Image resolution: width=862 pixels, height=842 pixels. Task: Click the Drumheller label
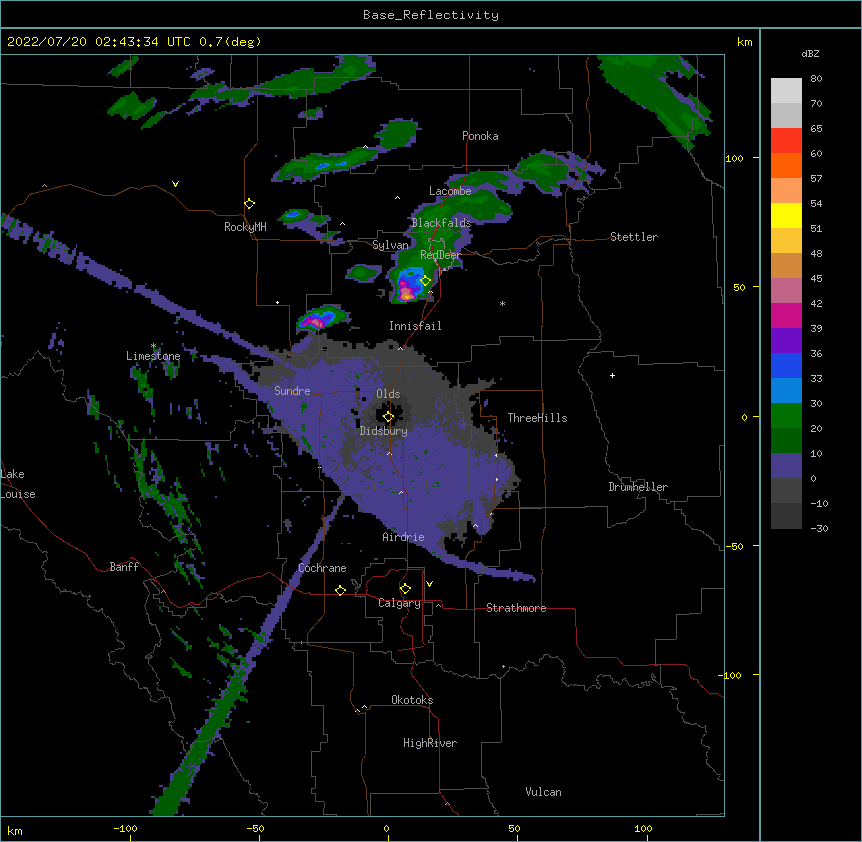click(638, 487)
